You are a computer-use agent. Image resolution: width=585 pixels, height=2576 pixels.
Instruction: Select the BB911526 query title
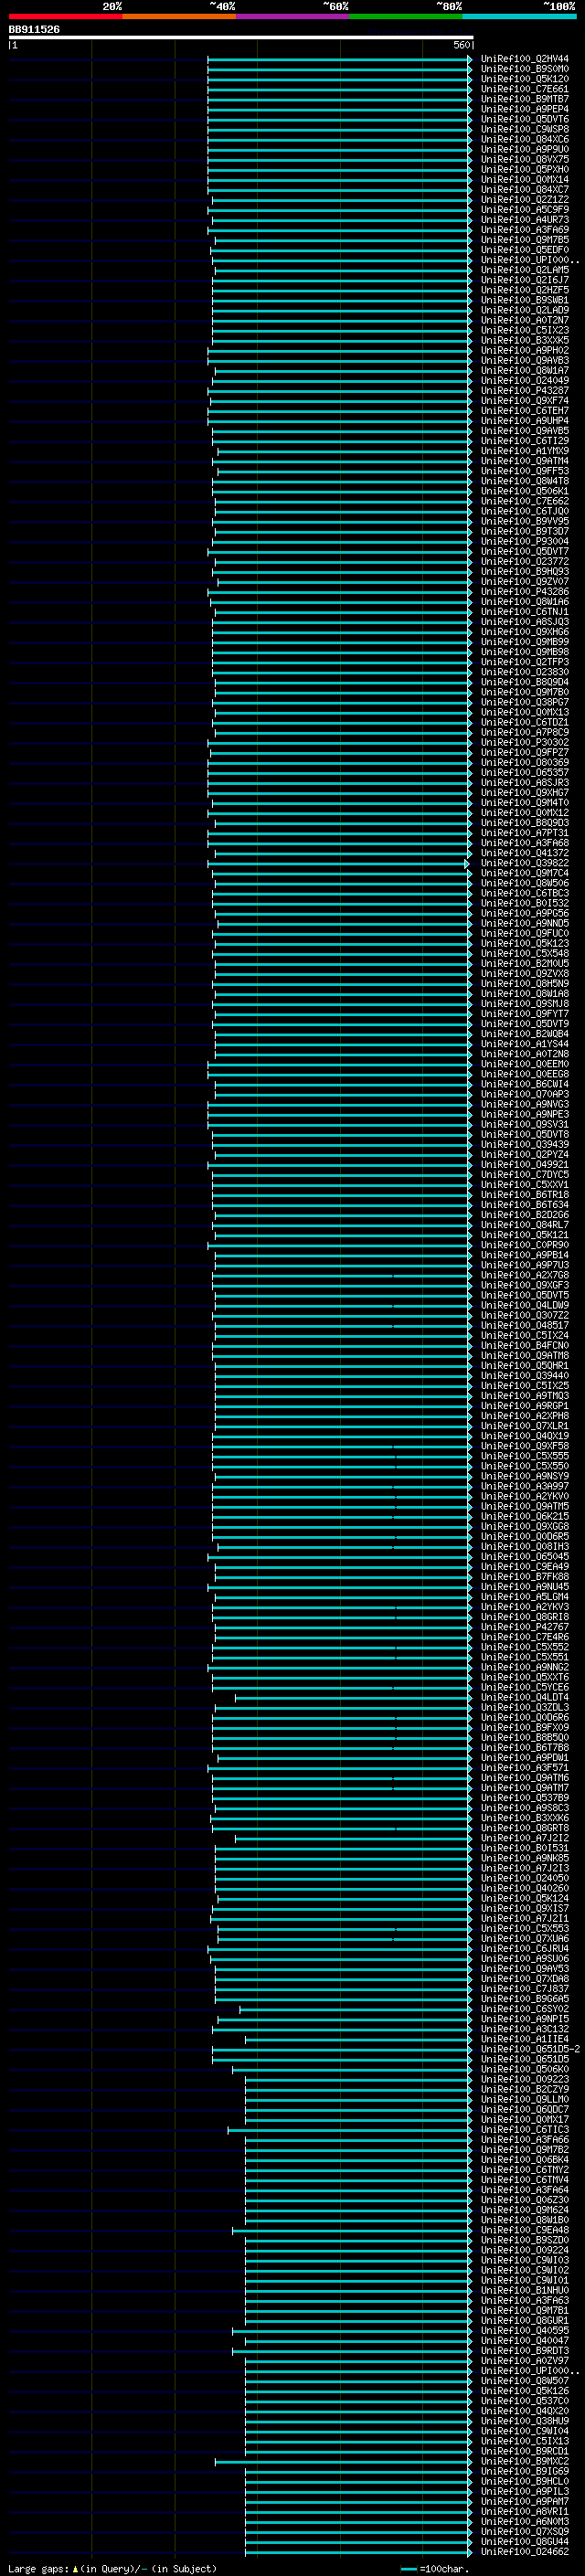[34, 30]
